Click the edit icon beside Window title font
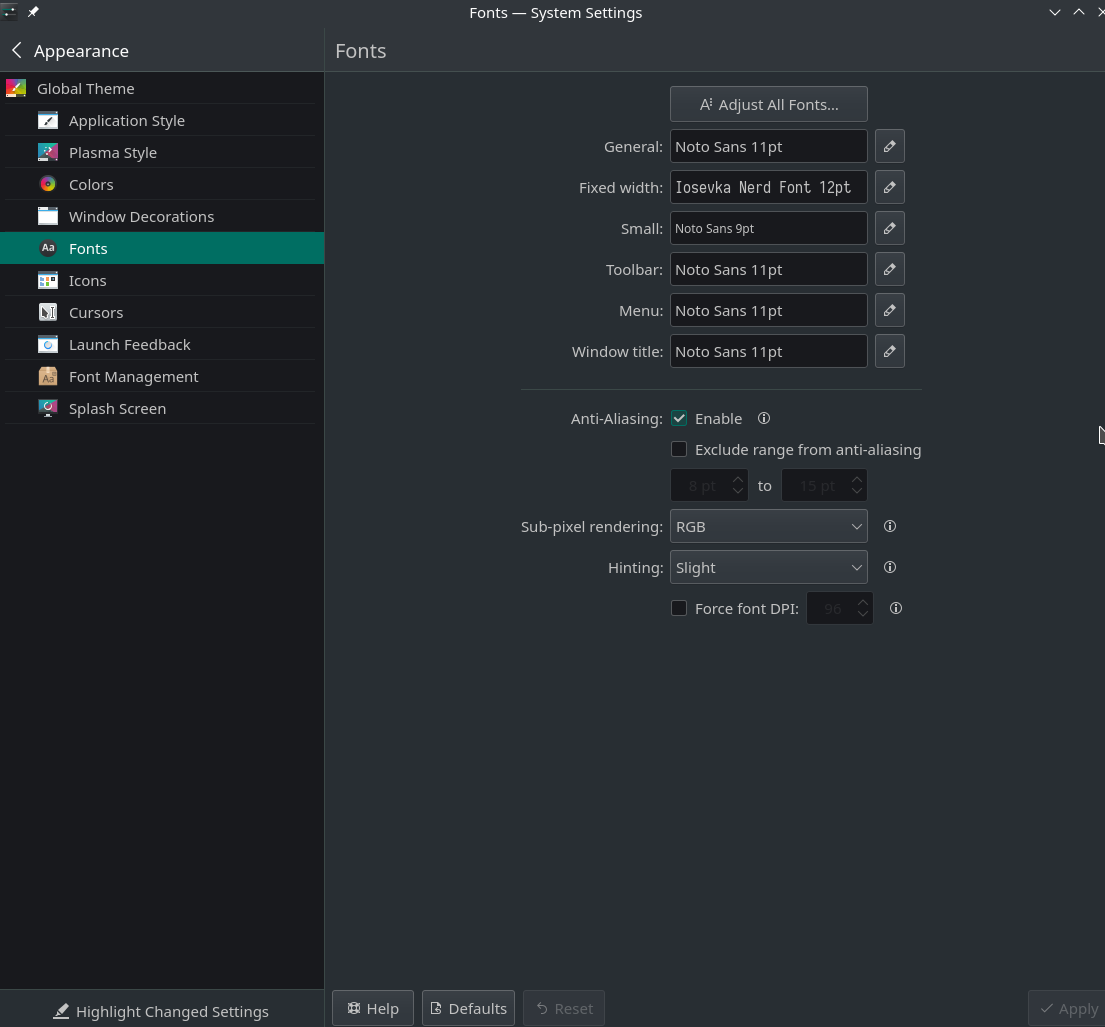This screenshot has width=1105, height=1027. tap(889, 351)
